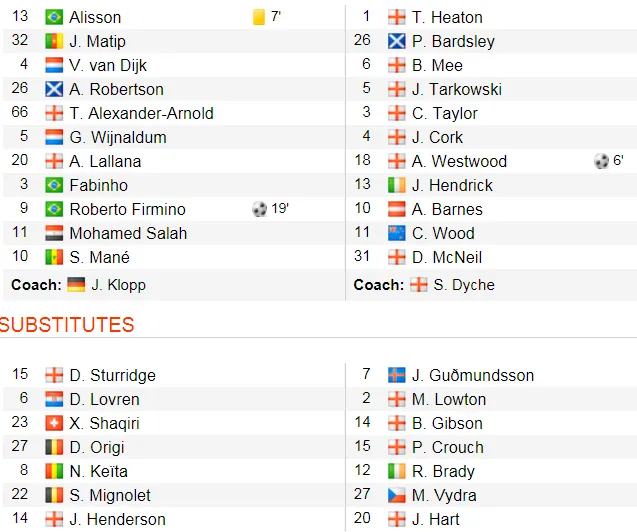Click the German flag next to J. Klopp
Image resolution: width=637 pixels, height=532 pixels.
[x=76, y=285]
